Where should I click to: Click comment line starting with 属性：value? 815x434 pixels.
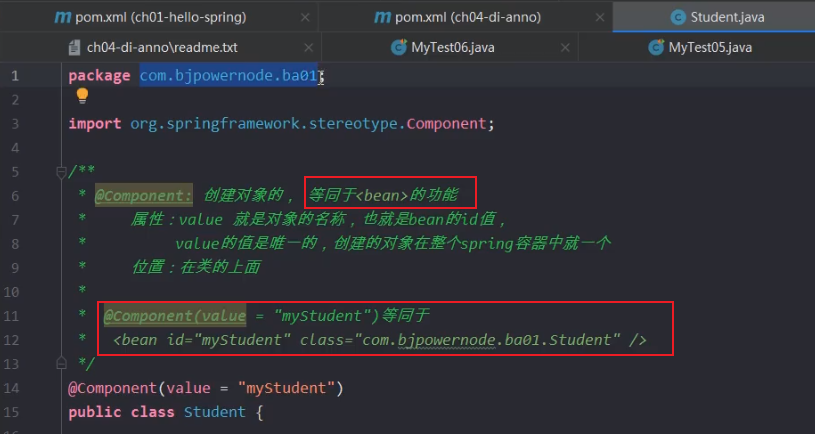(x=318, y=220)
